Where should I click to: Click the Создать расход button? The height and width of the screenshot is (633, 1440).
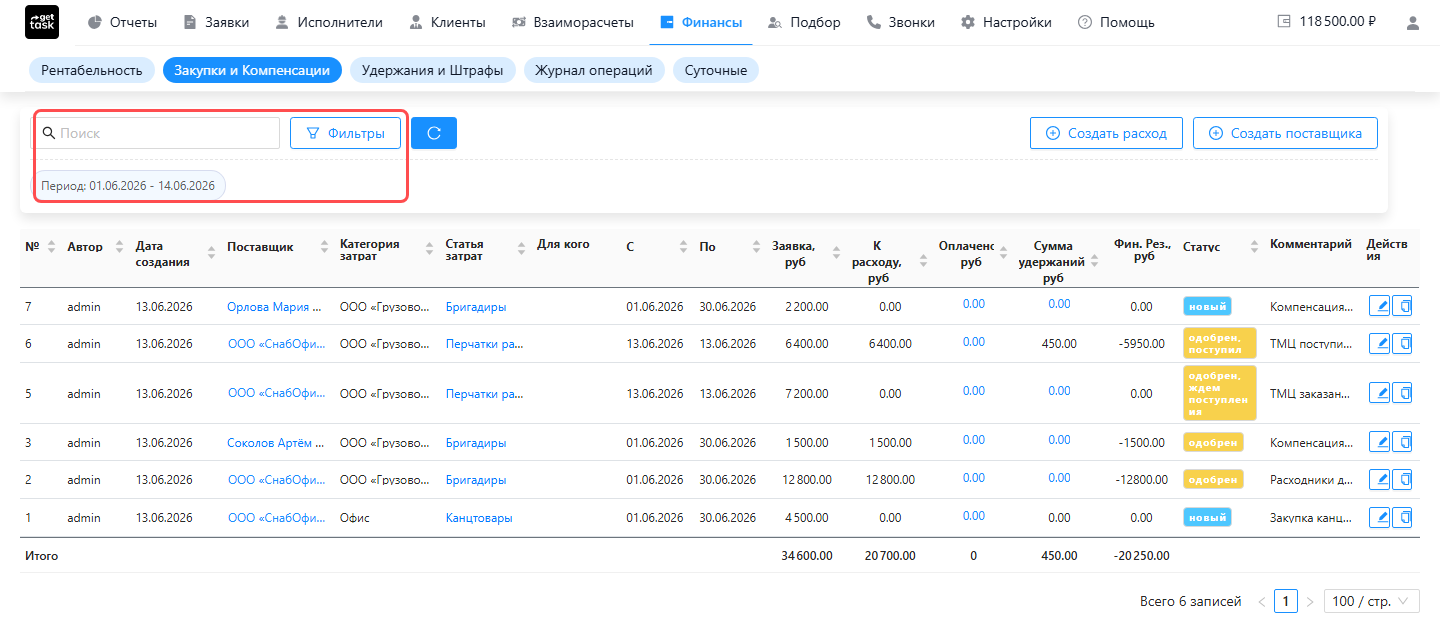click(1106, 133)
